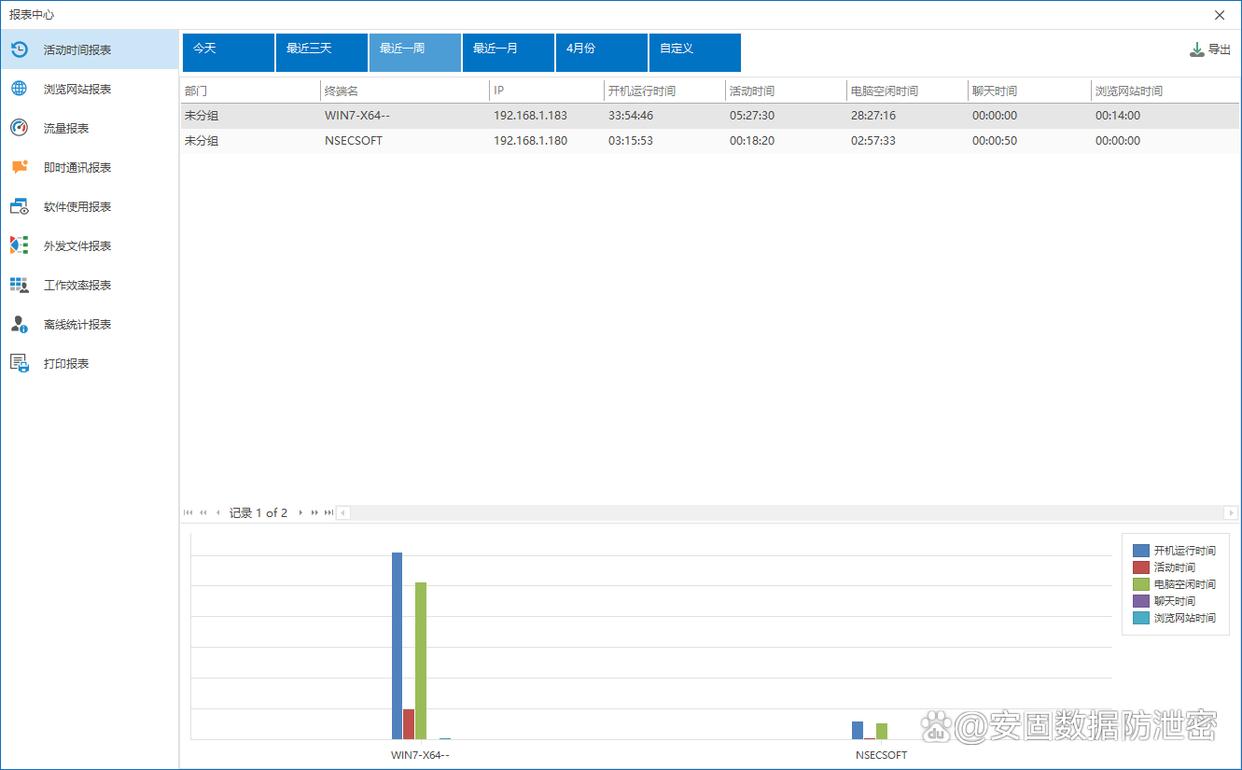The height and width of the screenshot is (770, 1242).
Task: Click the globe icon for website browsing report
Action: coord(19,89)
